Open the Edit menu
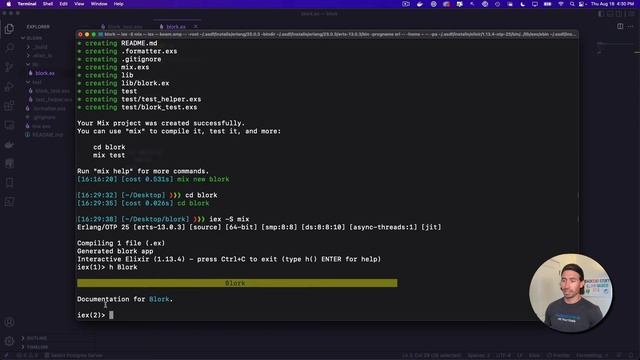 click(x=63, y=4)
